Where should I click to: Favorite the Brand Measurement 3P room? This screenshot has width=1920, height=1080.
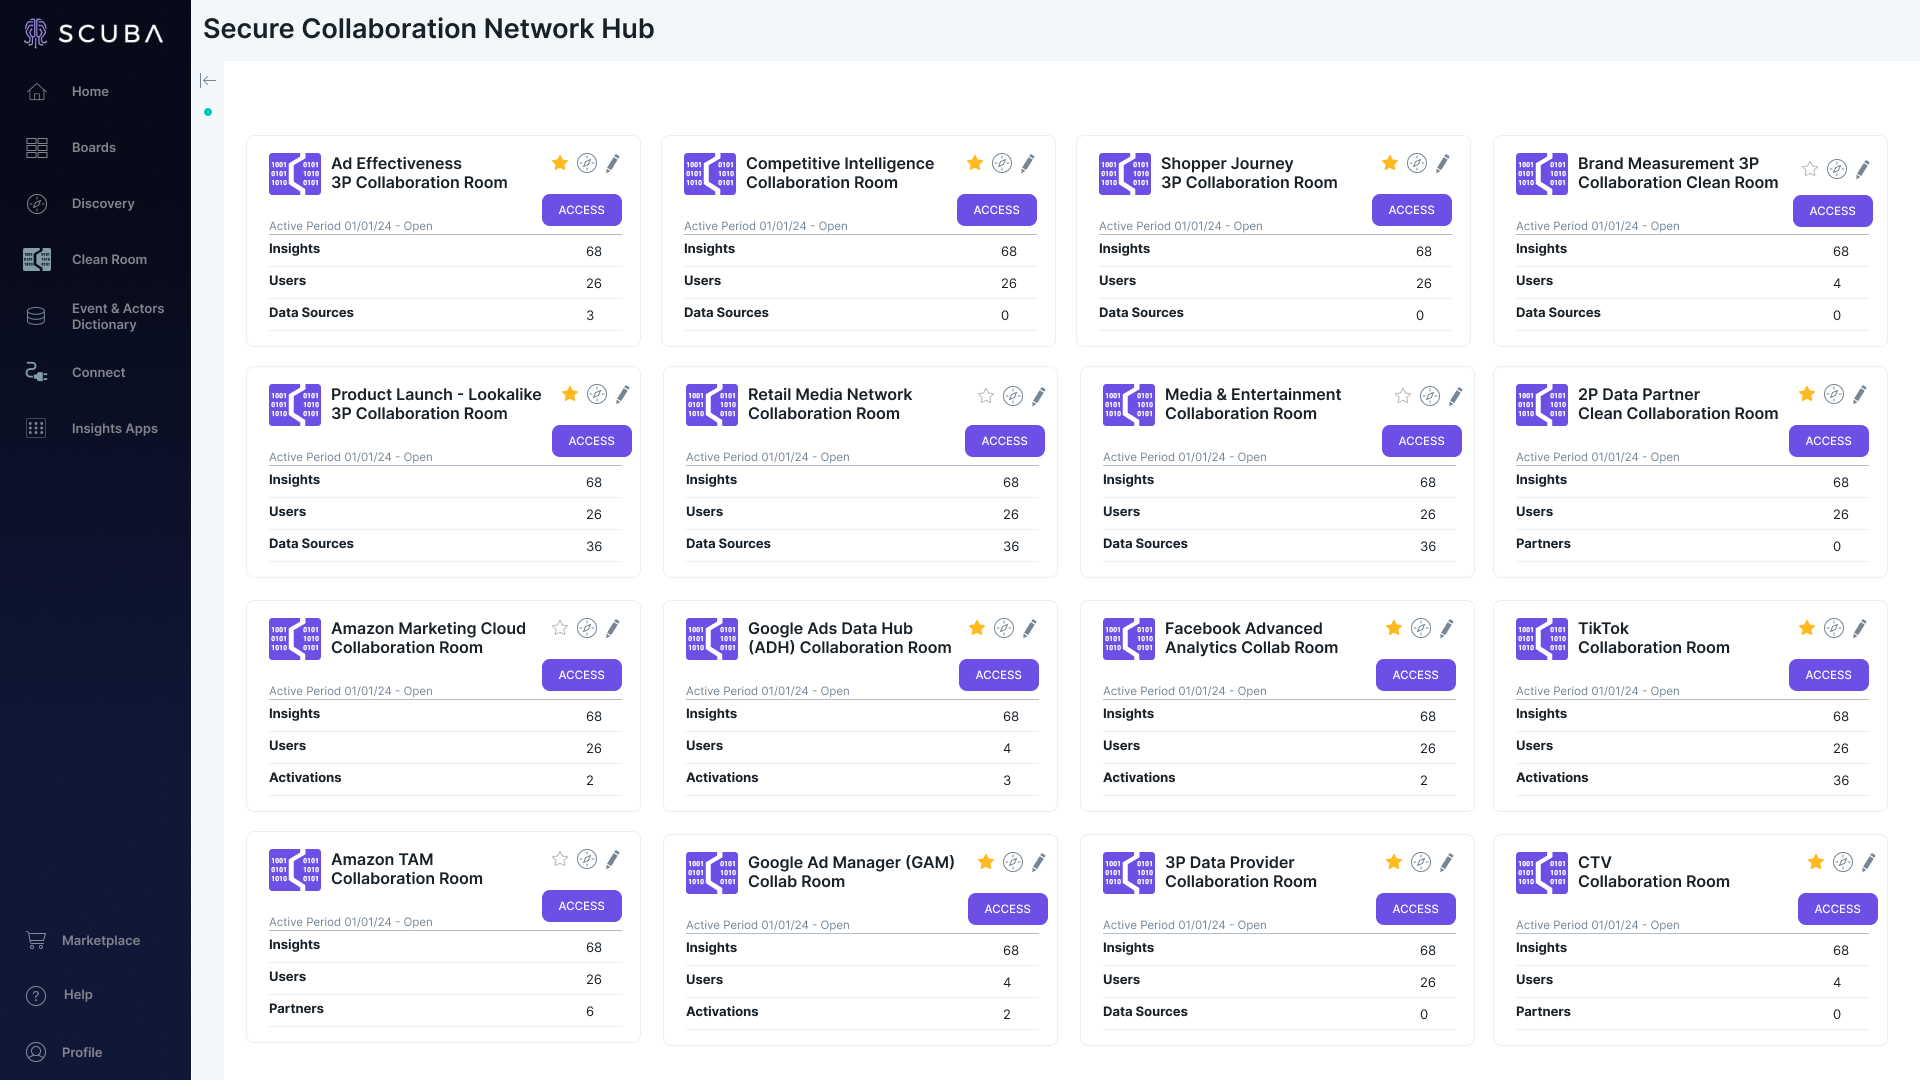tap(1810, 169)
